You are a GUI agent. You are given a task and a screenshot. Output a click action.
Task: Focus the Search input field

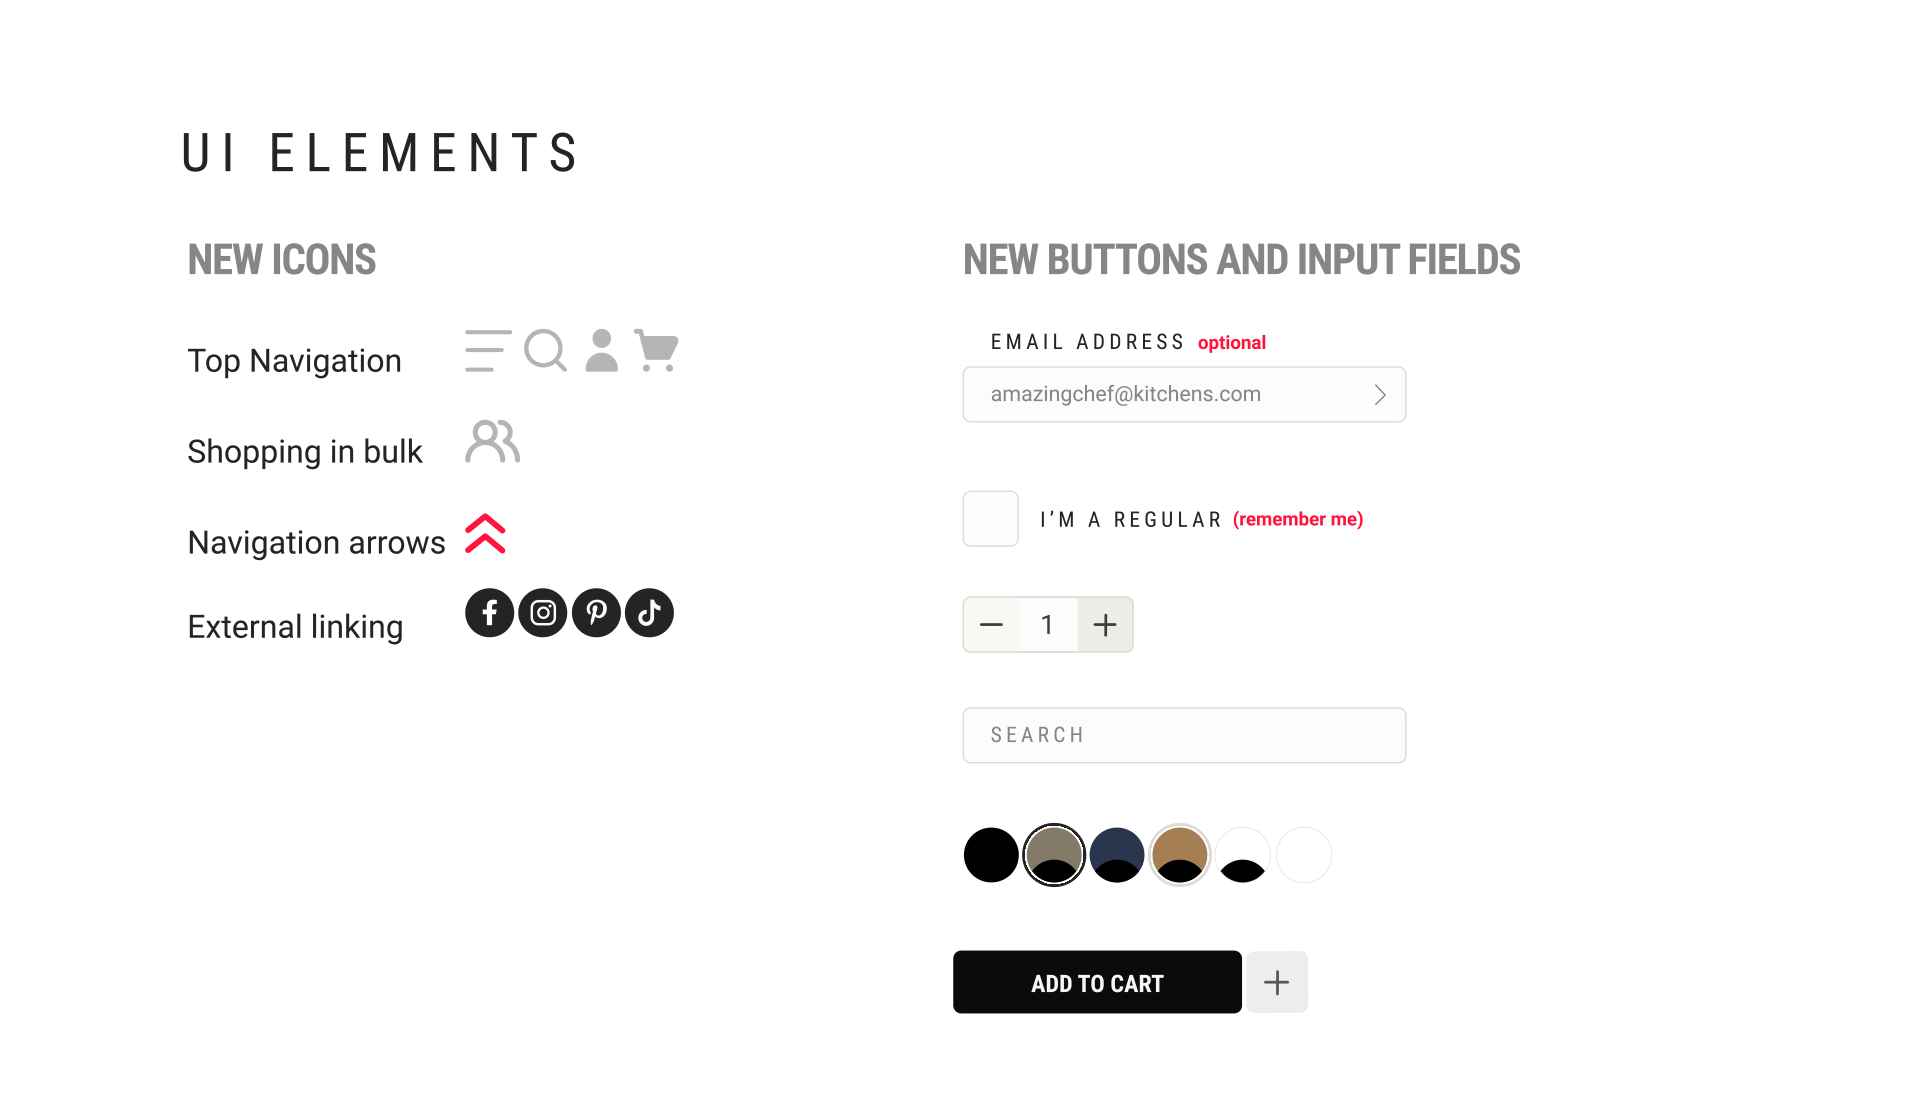click(1184, 735)
